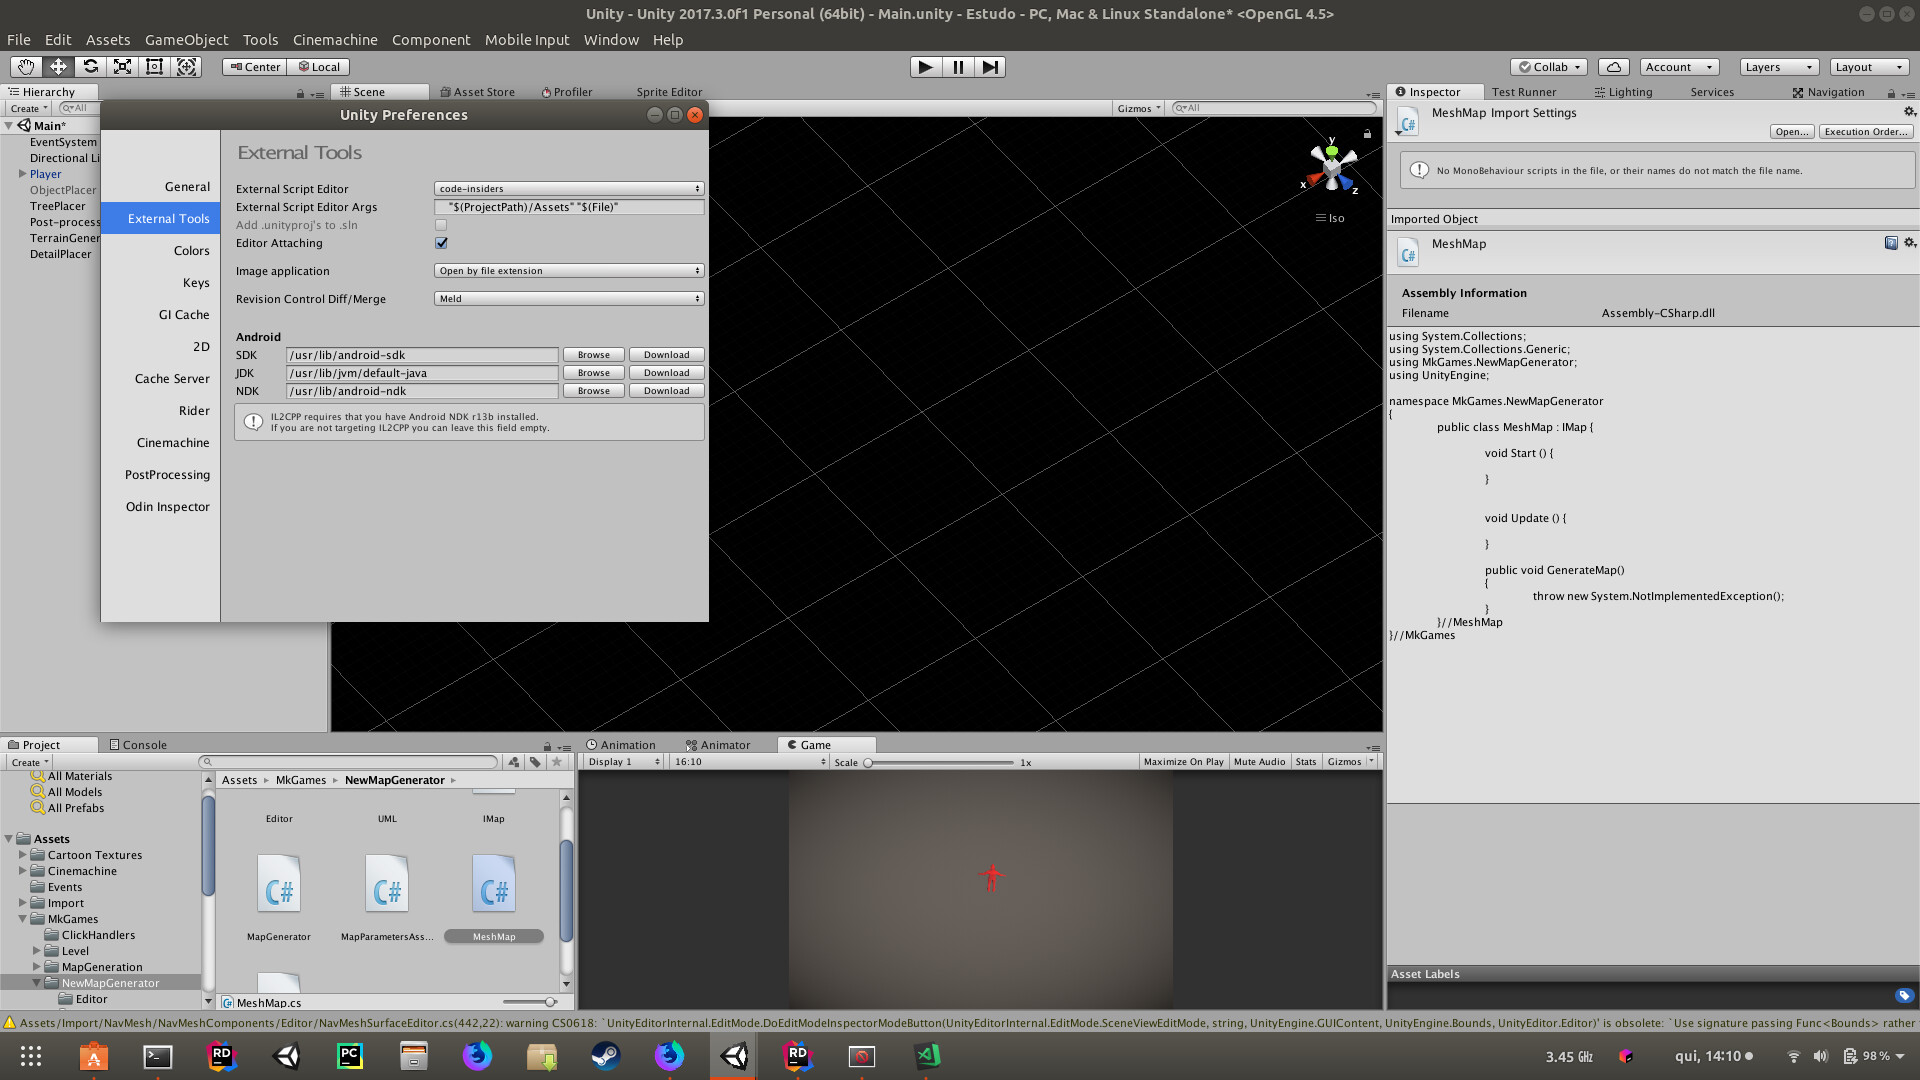
Task: Click Download next to the NDK field
Action: point(666,390)
